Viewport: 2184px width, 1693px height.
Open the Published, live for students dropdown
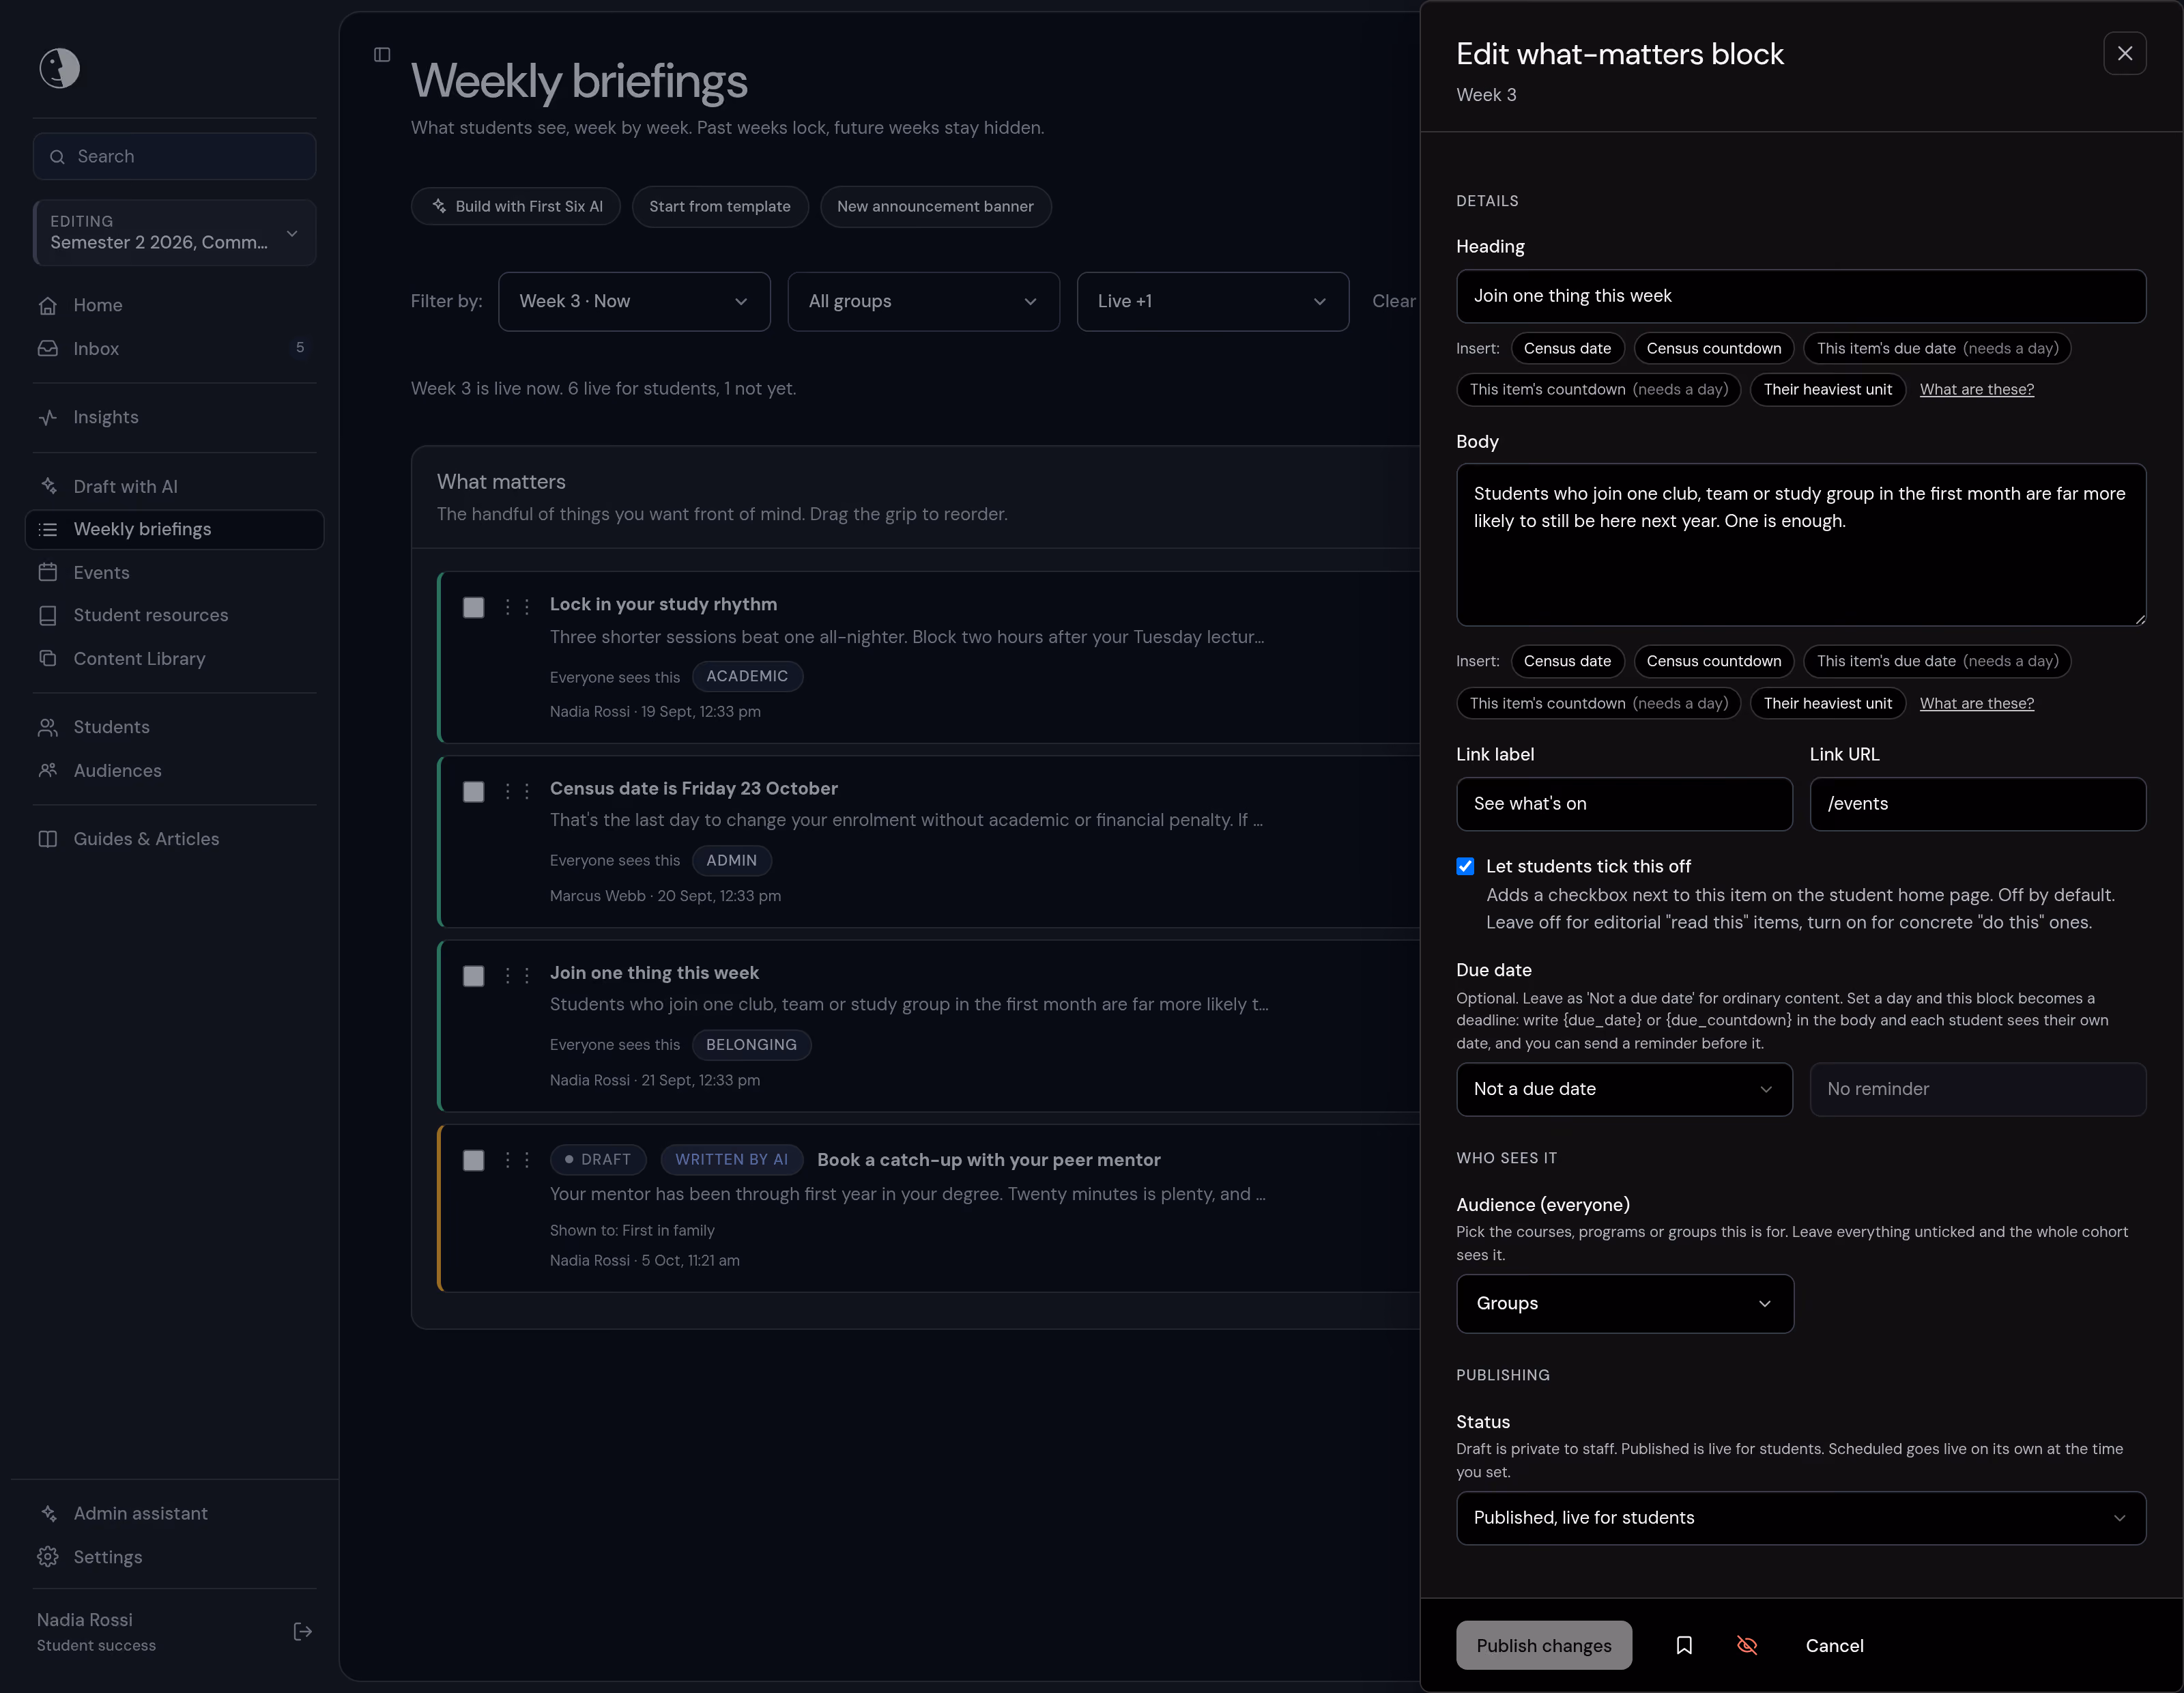pos(1800,1517)
